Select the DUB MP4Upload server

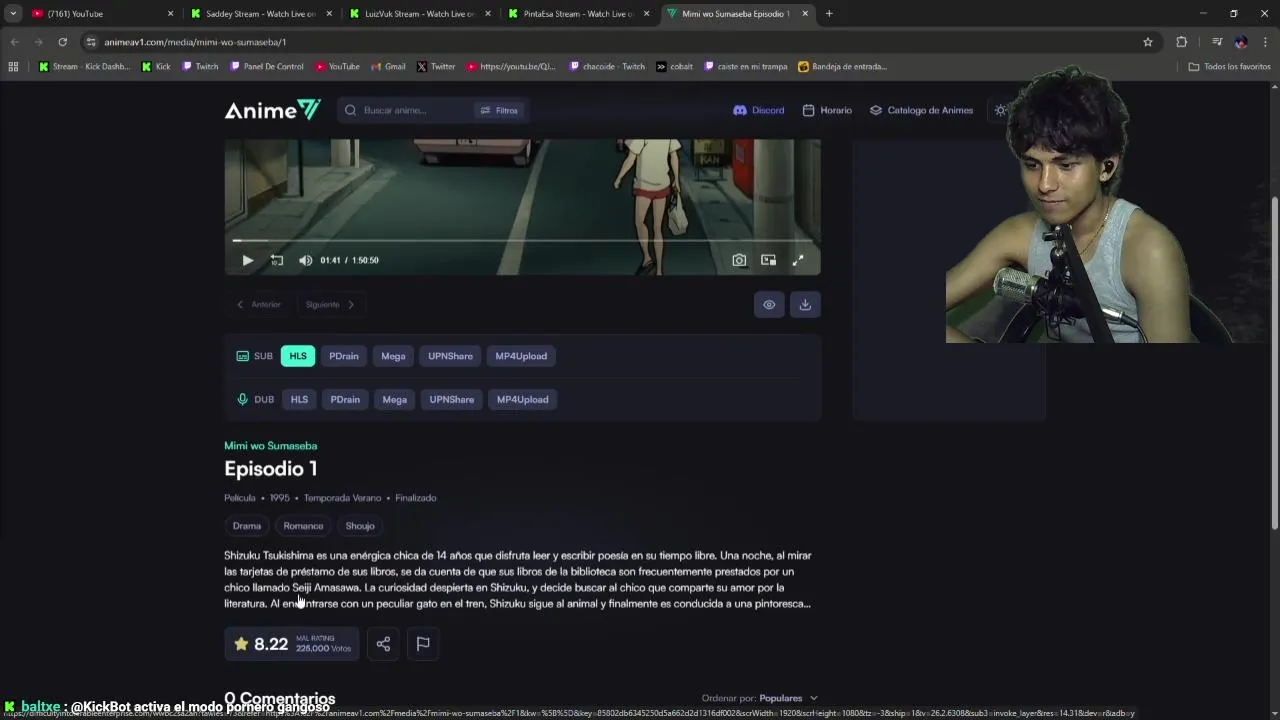click(x=522, y=399)
